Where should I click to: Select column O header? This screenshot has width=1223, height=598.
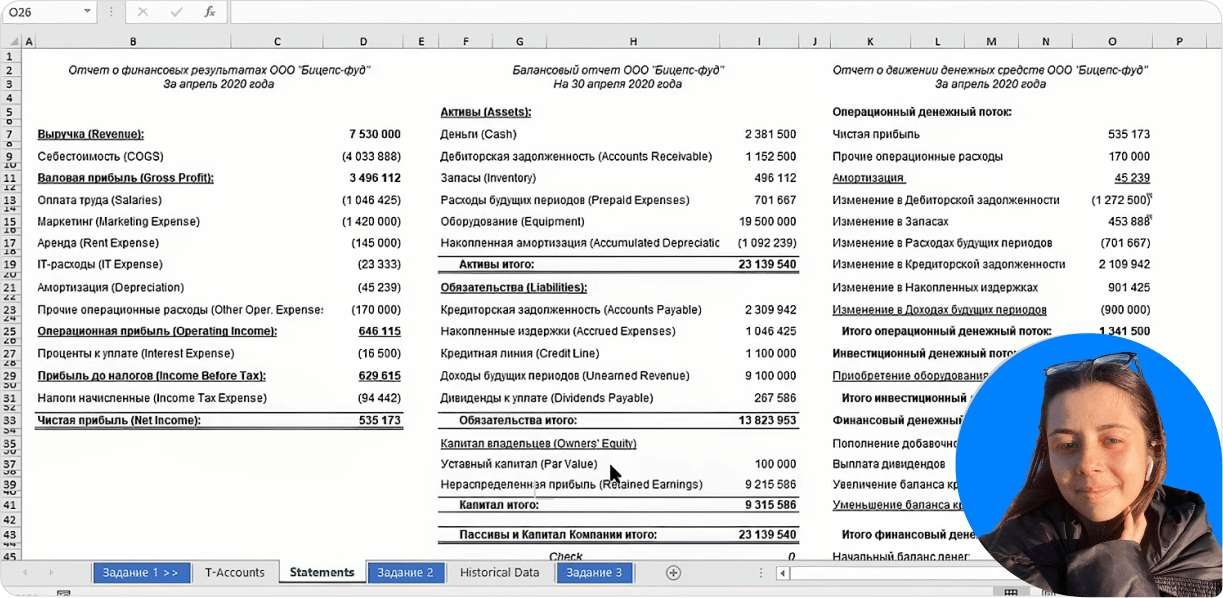(x=1112, y=41)
